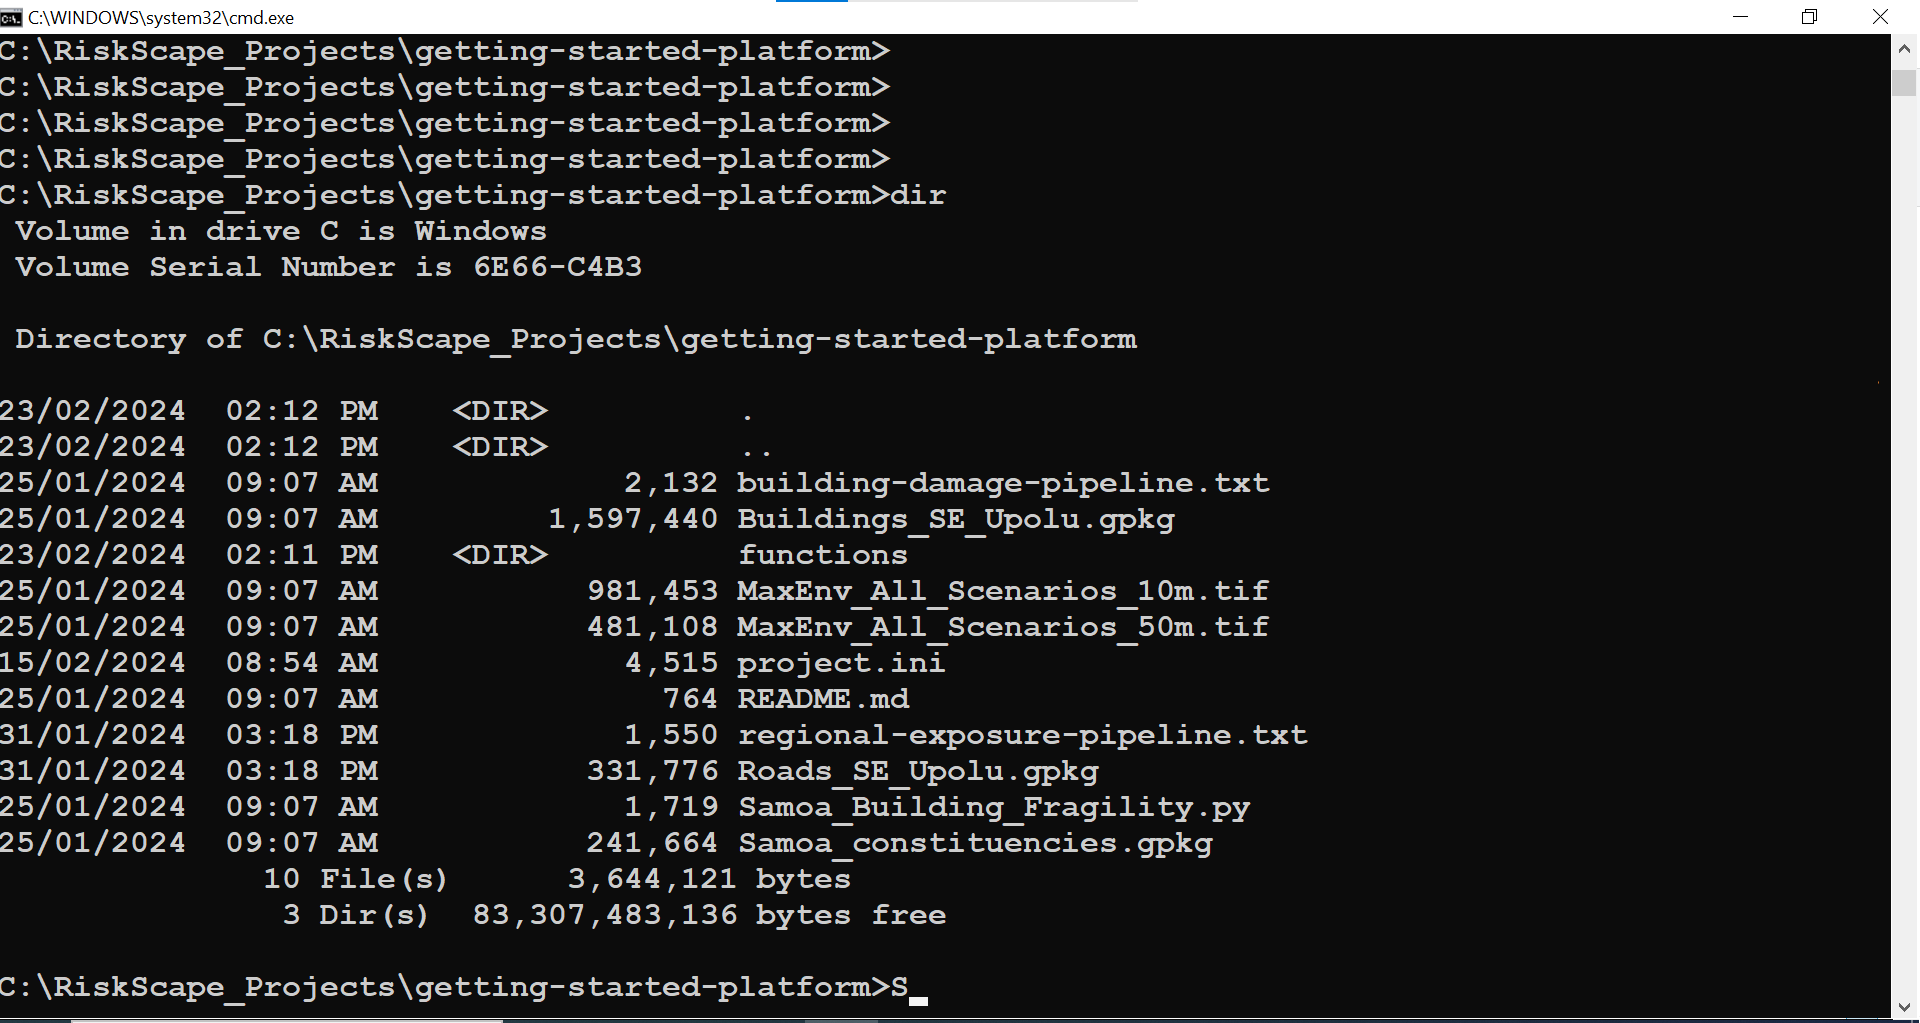Click the file size 241,664

[653, 843]
